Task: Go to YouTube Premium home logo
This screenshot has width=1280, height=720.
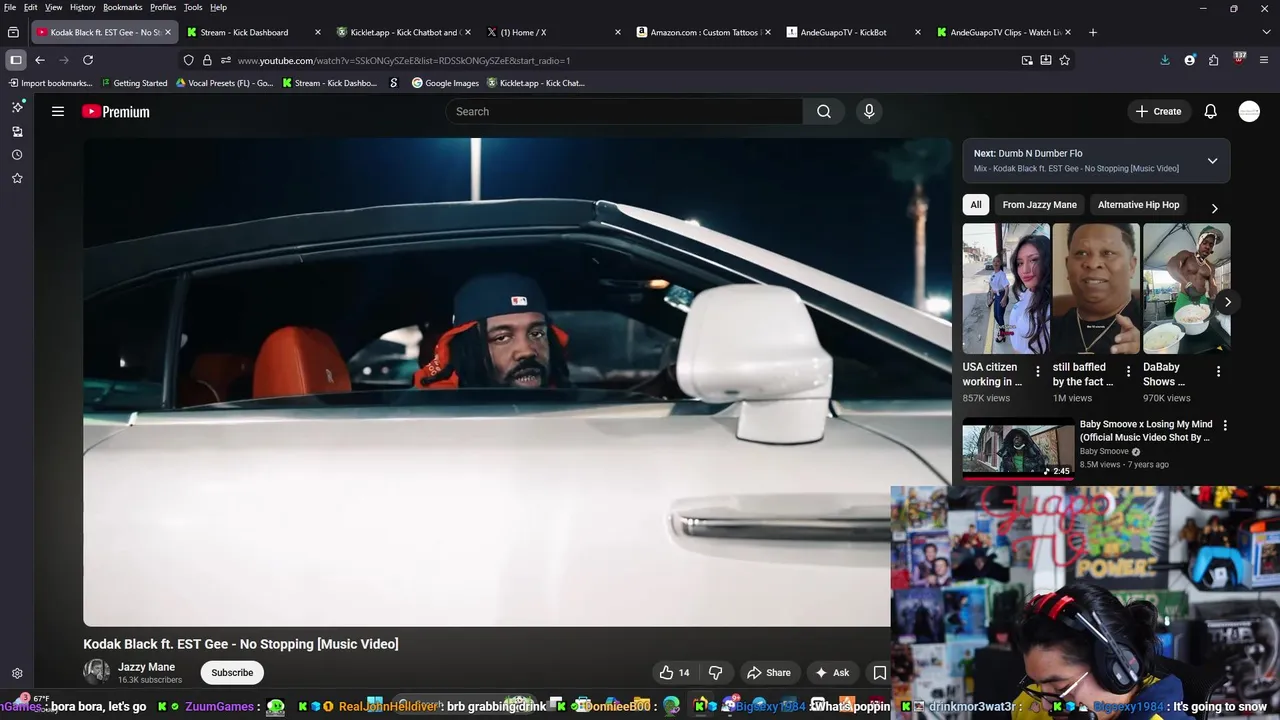Action: click(116, 112)
